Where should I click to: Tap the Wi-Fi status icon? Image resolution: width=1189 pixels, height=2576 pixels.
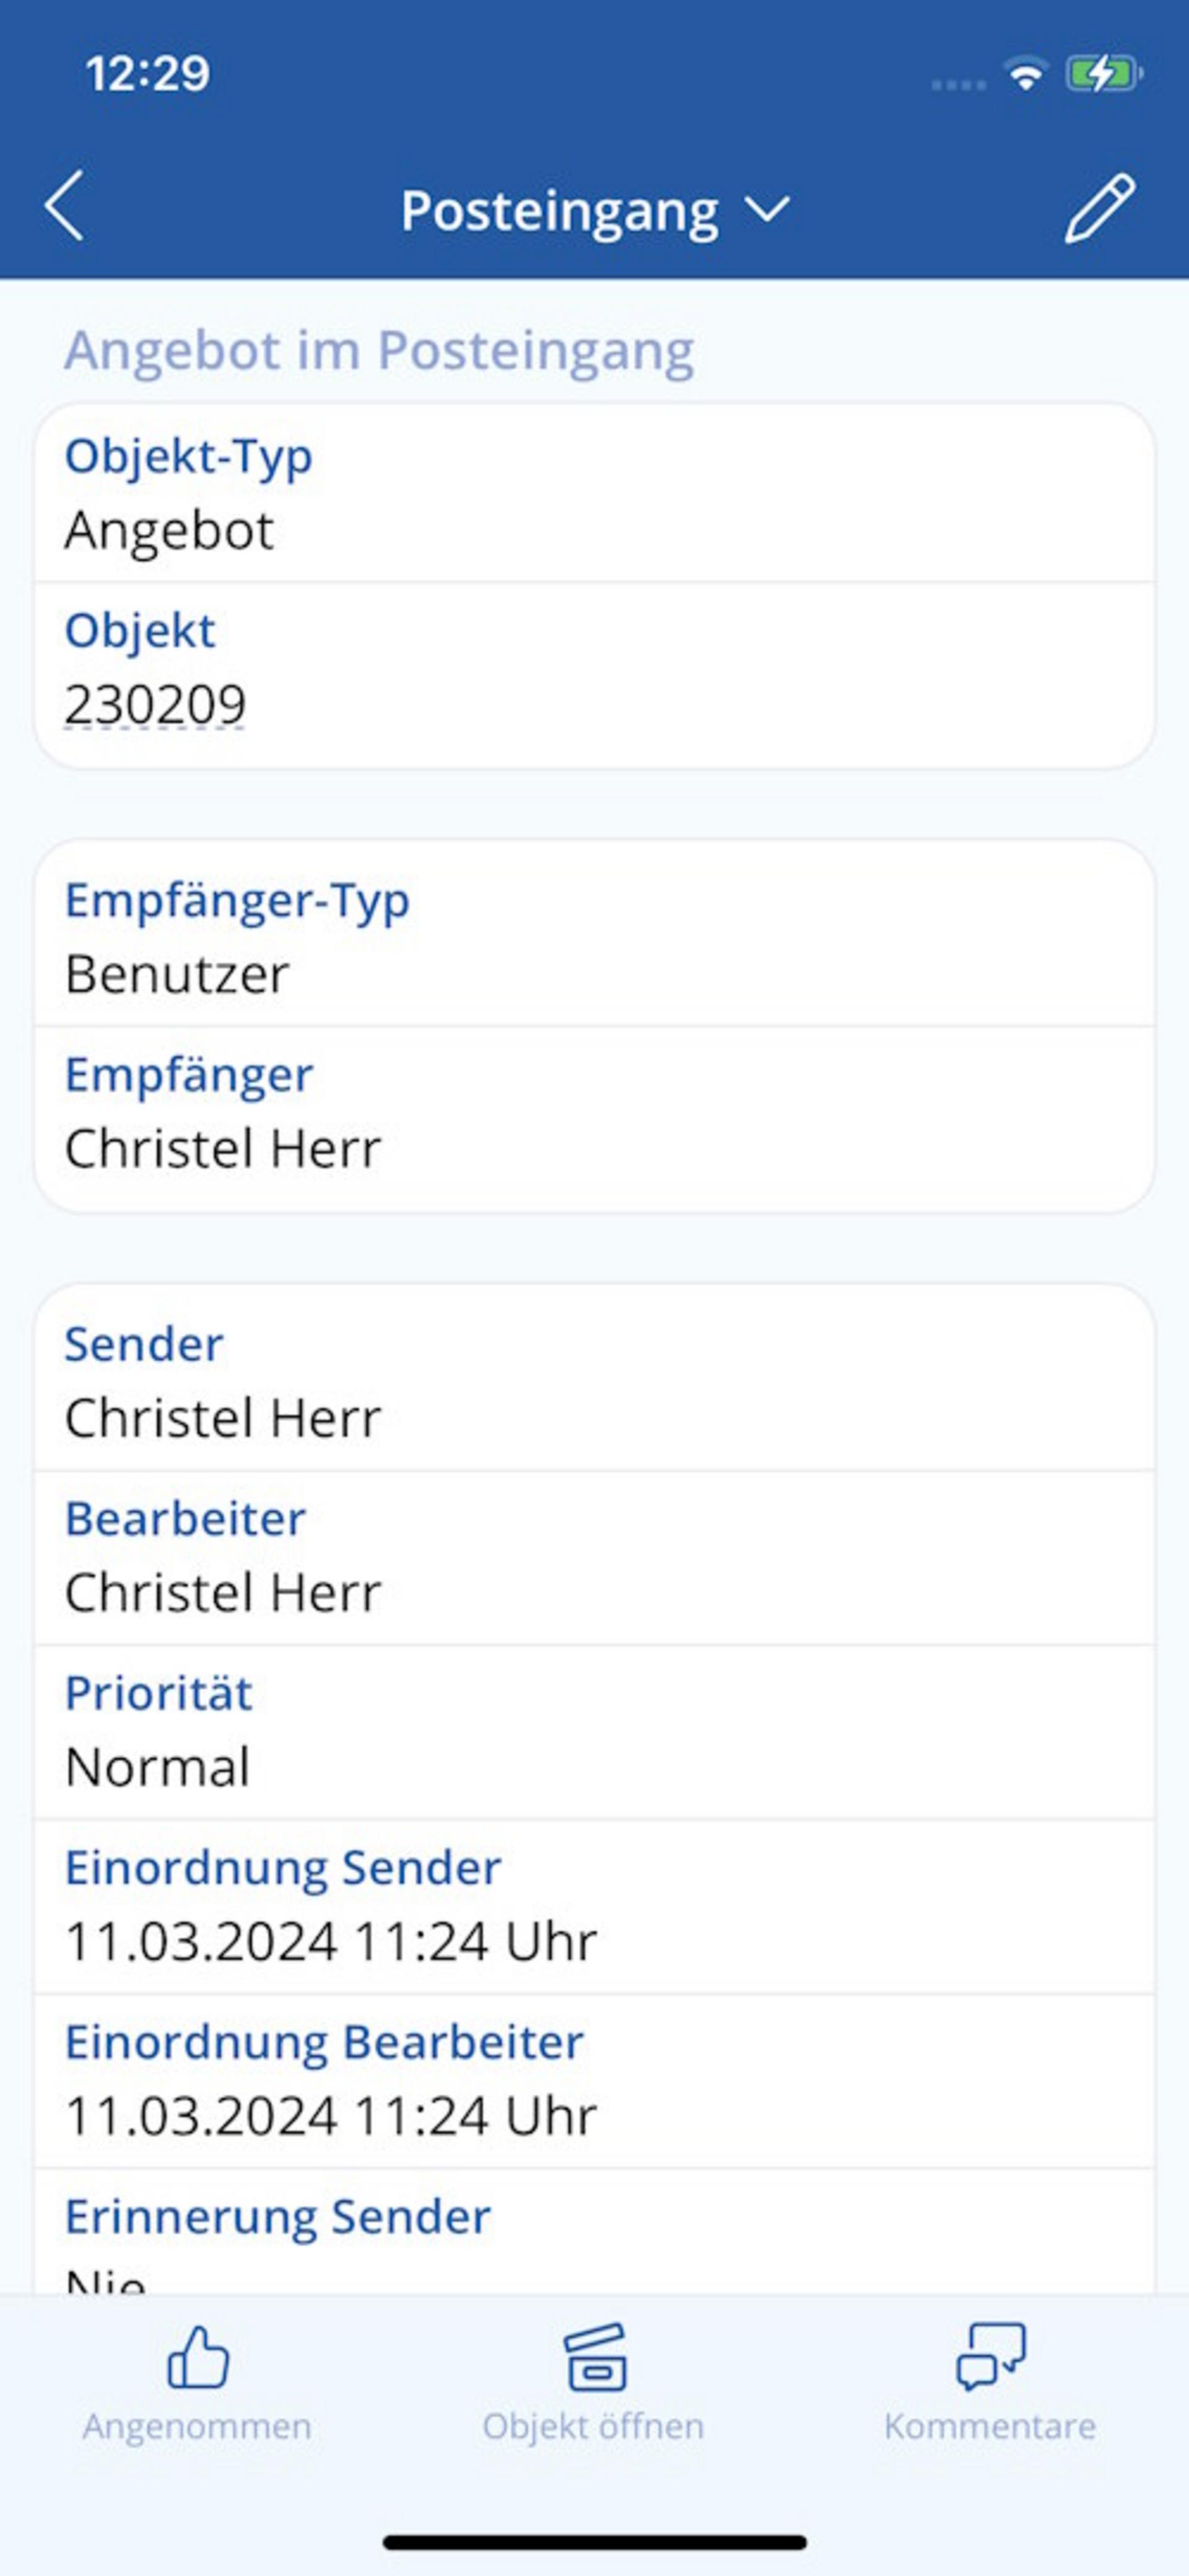1025,74
